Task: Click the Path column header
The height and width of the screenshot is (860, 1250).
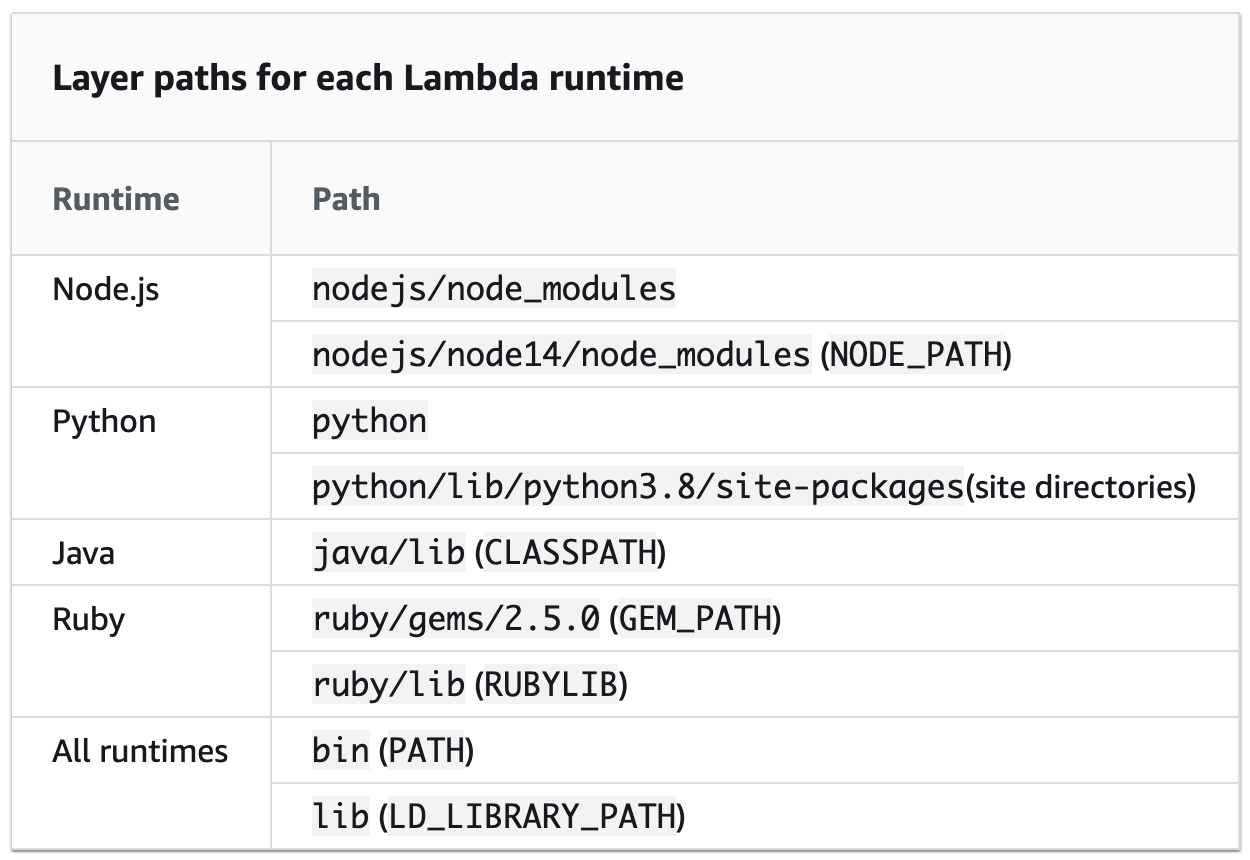Action: pos(346,198)
